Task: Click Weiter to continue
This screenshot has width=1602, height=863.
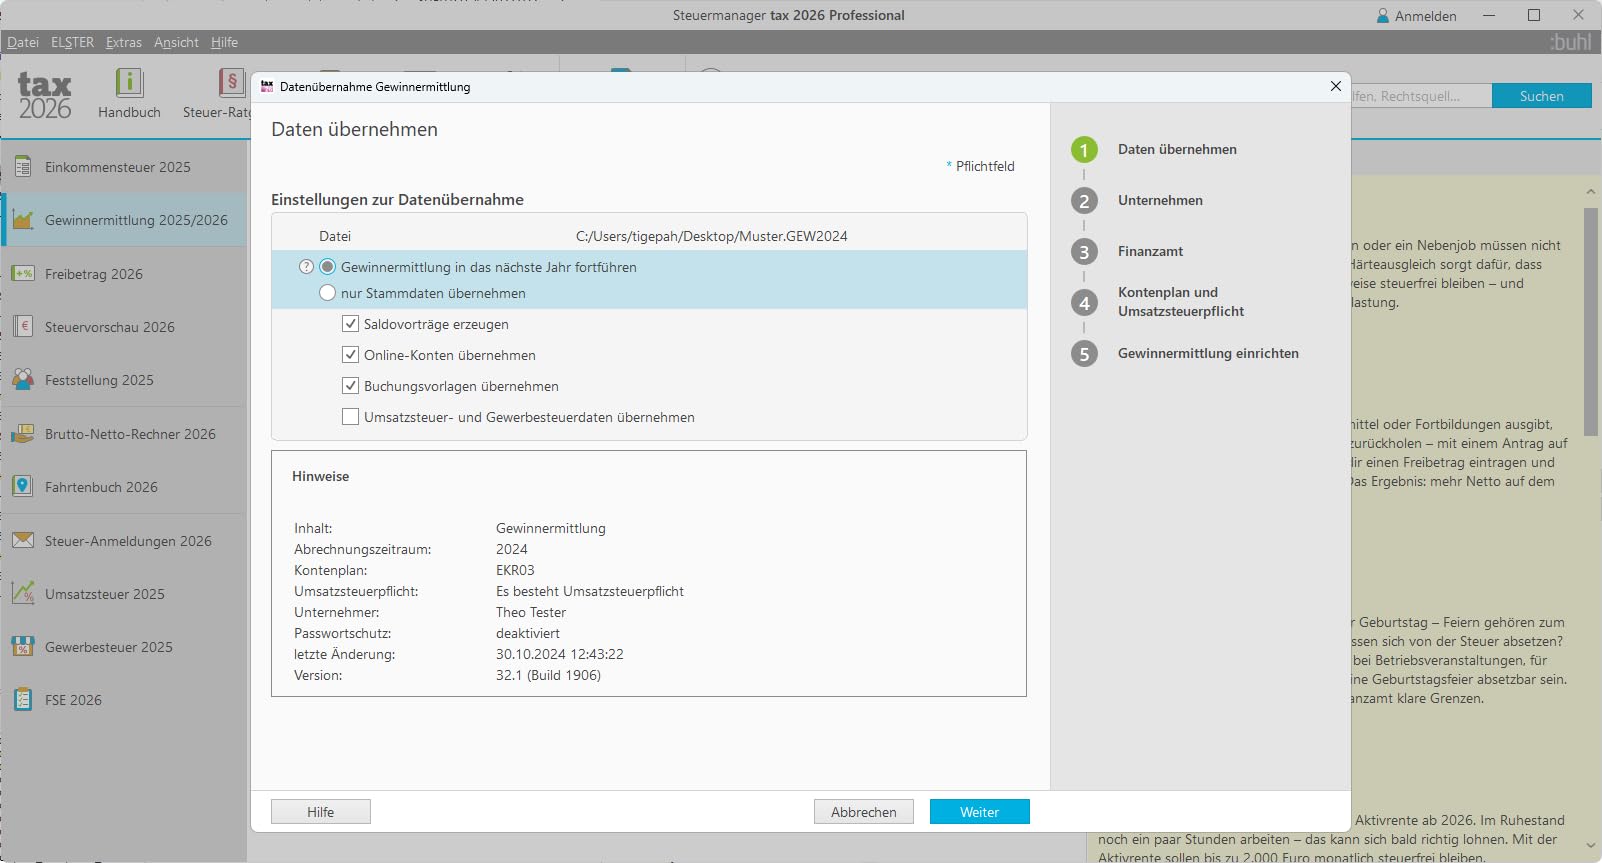Action: tap(980, 812)
